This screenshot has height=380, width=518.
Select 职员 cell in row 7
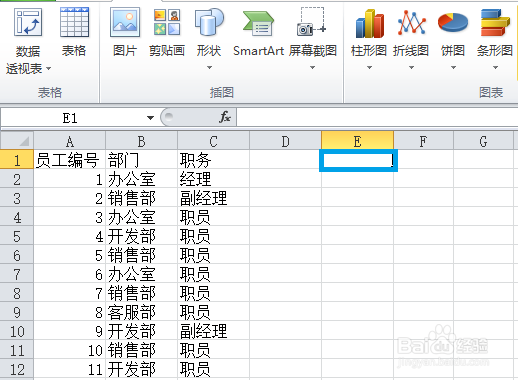tap(214, 274)
